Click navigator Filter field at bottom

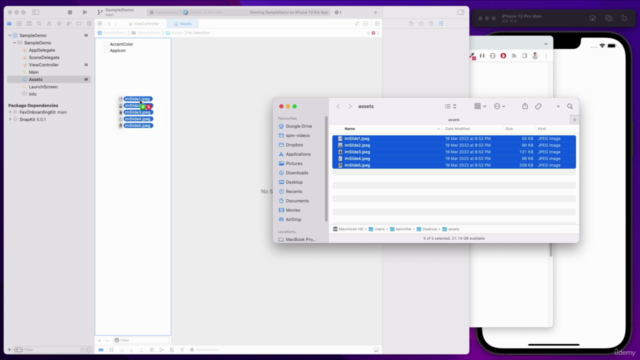pos(47,350)
